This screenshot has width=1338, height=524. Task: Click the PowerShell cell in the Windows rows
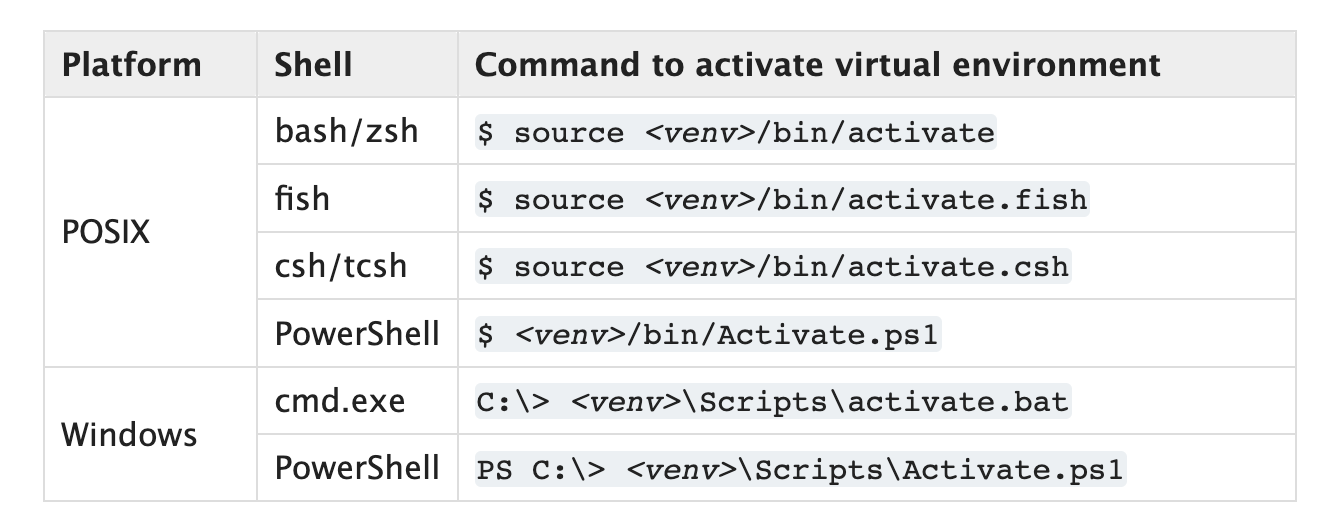pyautogui.click(x=357, y=467)
